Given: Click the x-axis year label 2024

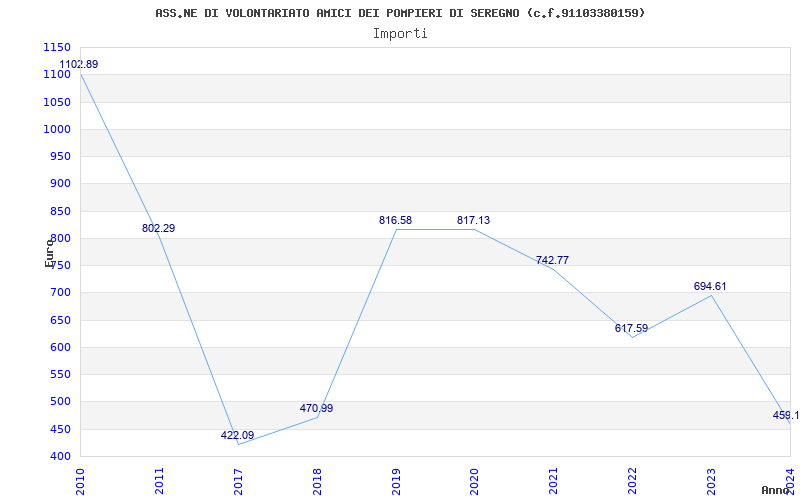Looking at the screenshot, I should tap(790, 481).
